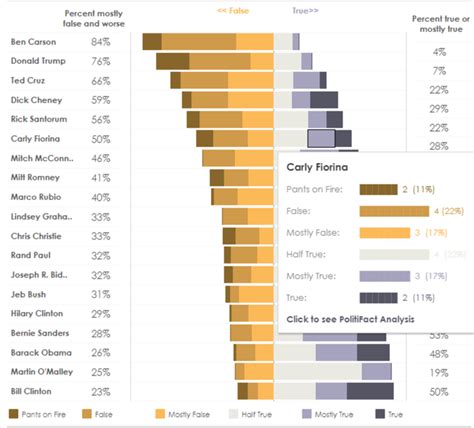Click the Dick Cheney name label
Viewport: 474px width, 428px height.
pyautogui.click(x=36, y=100)
